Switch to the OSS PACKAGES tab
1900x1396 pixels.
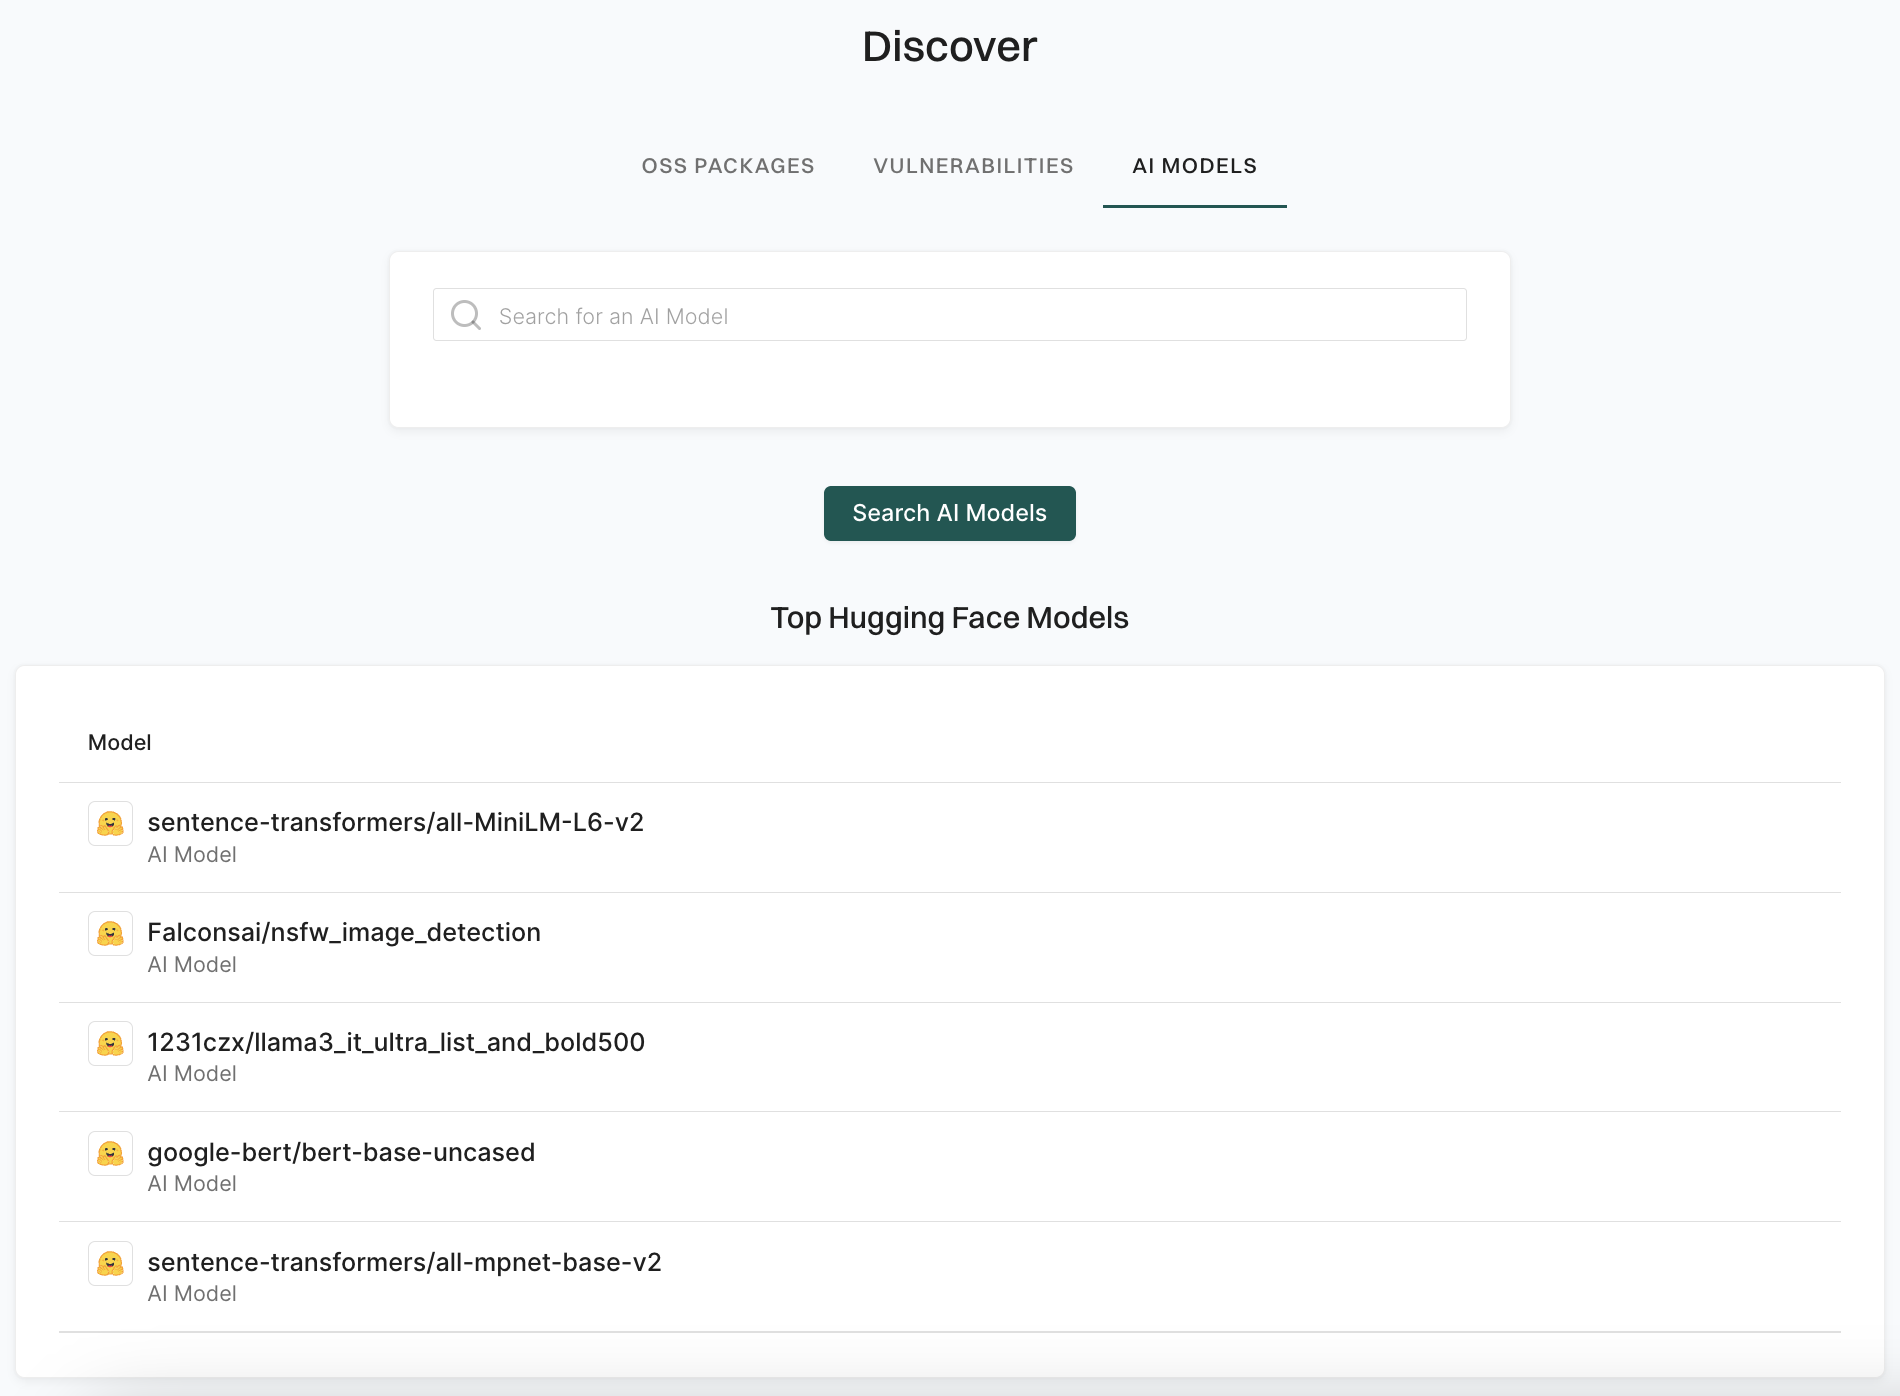pos(728,166)
